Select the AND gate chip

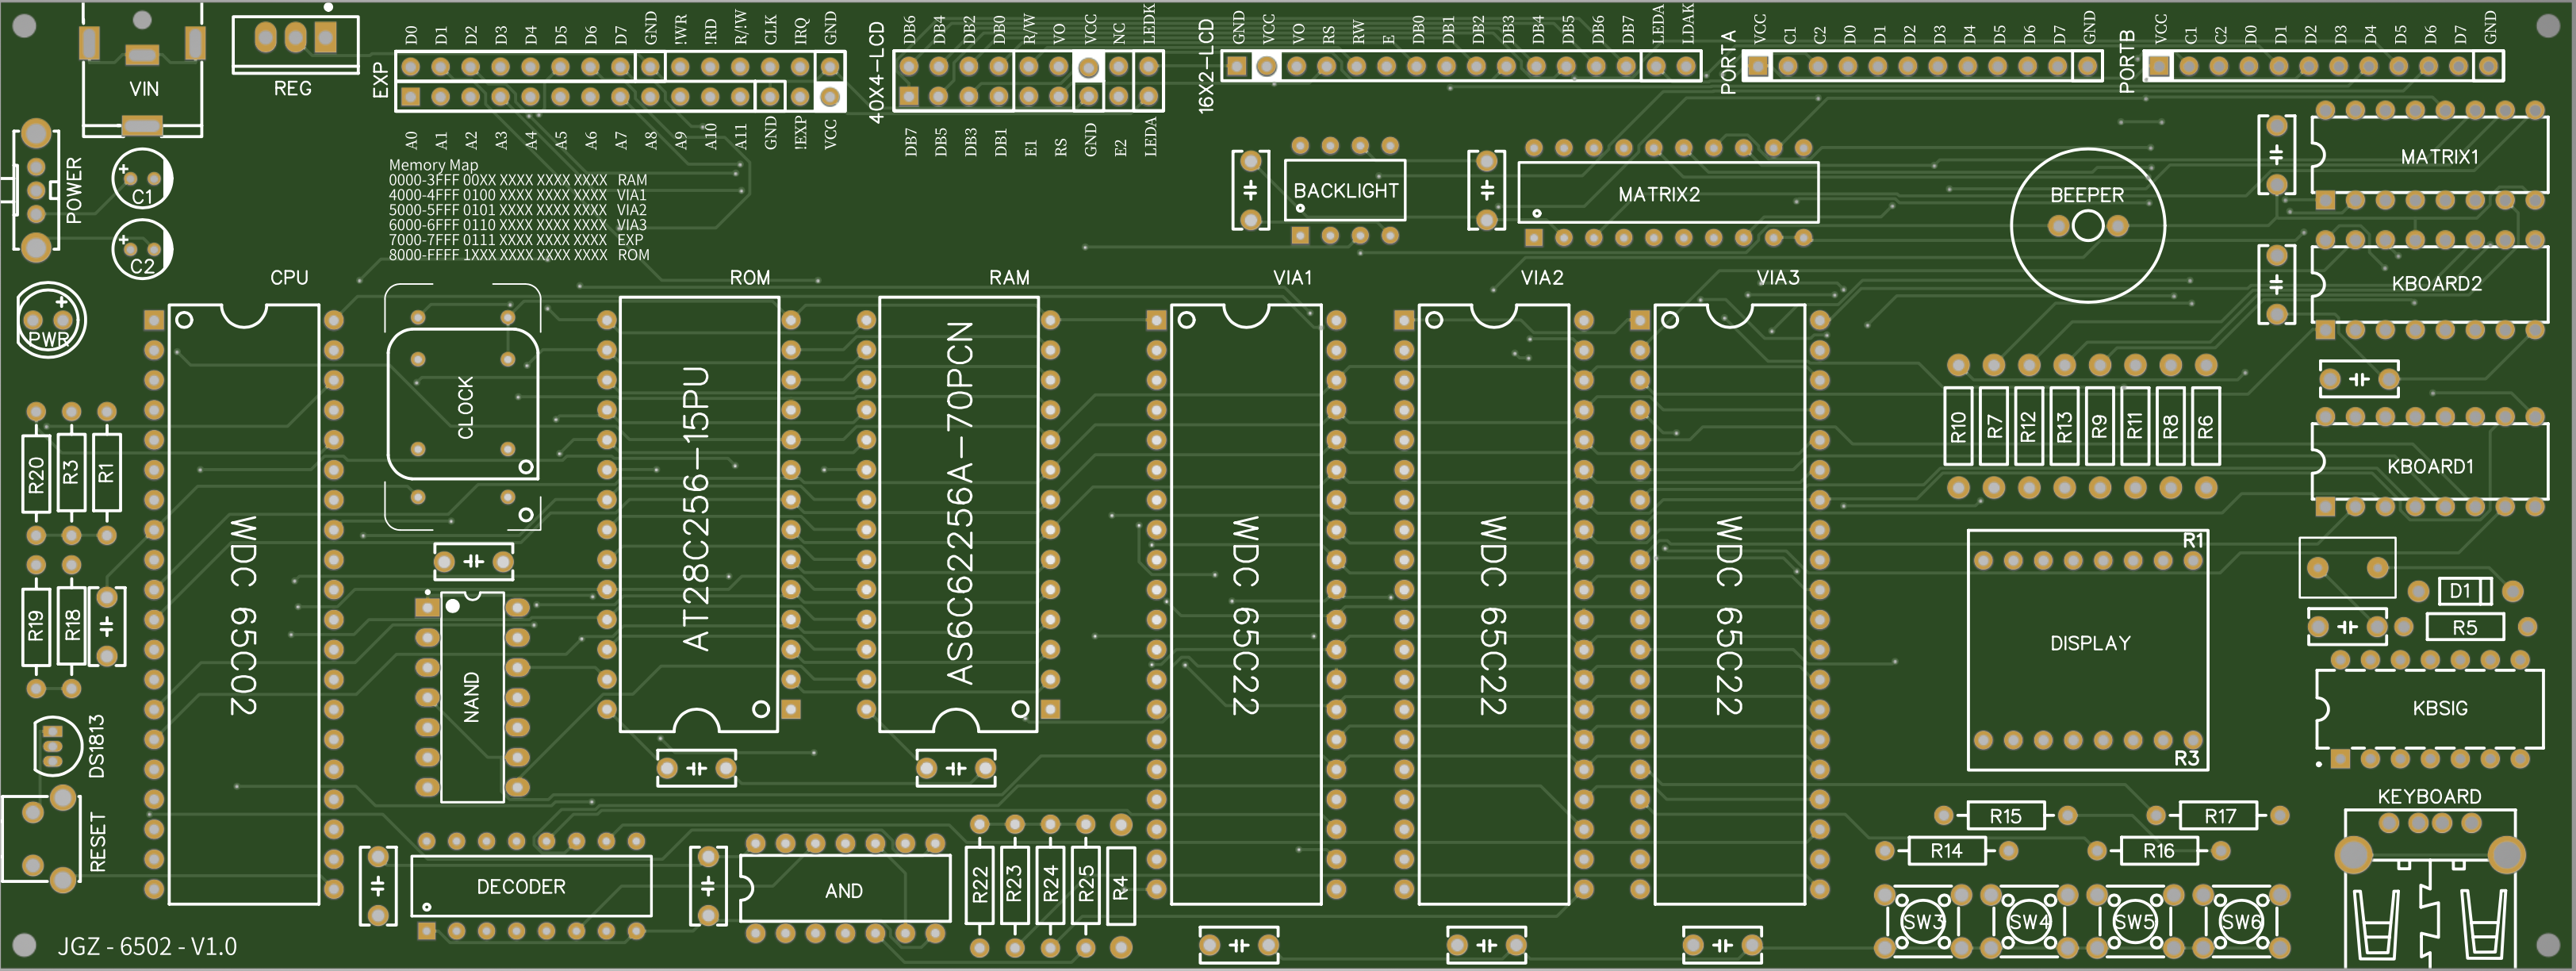(844, 889)
